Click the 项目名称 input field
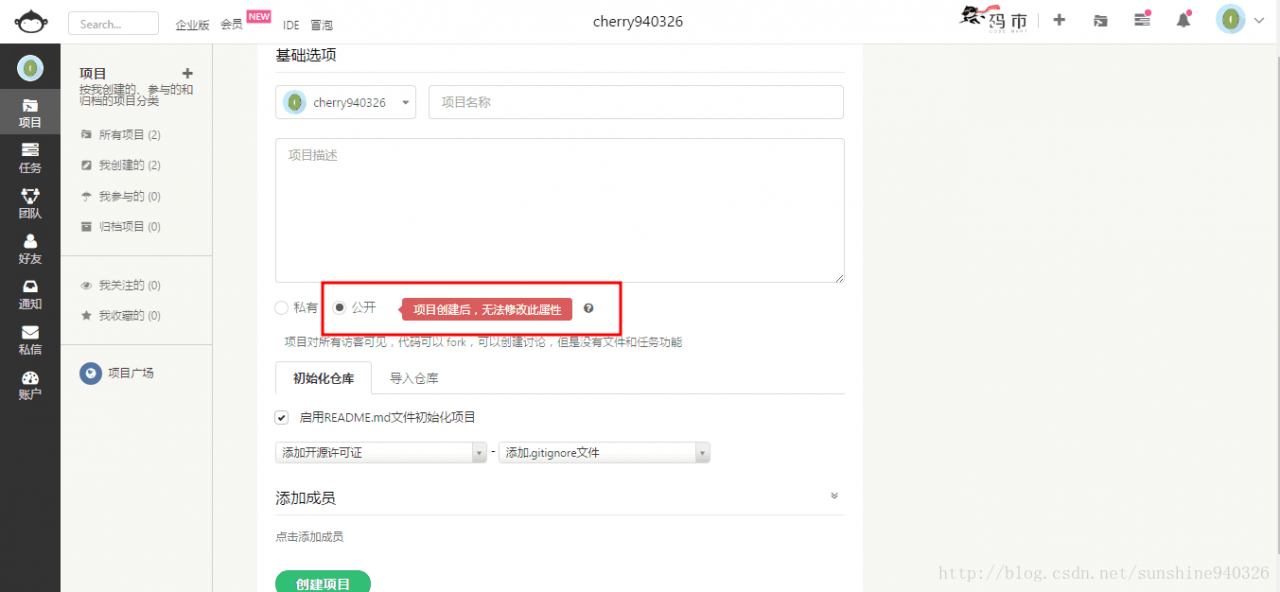This screenshot has height=592, width=1280. [636, 102]
